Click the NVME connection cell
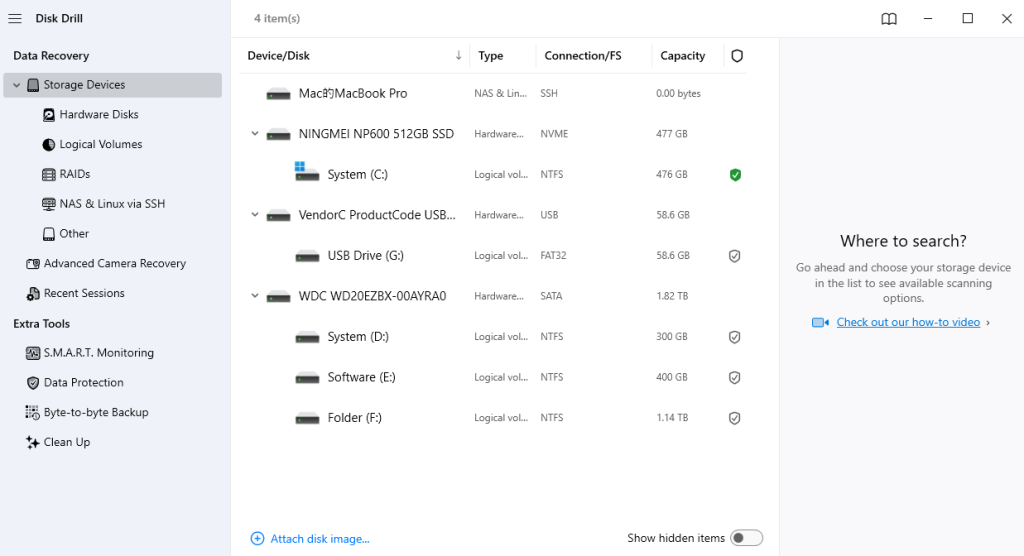 [554, 134]
